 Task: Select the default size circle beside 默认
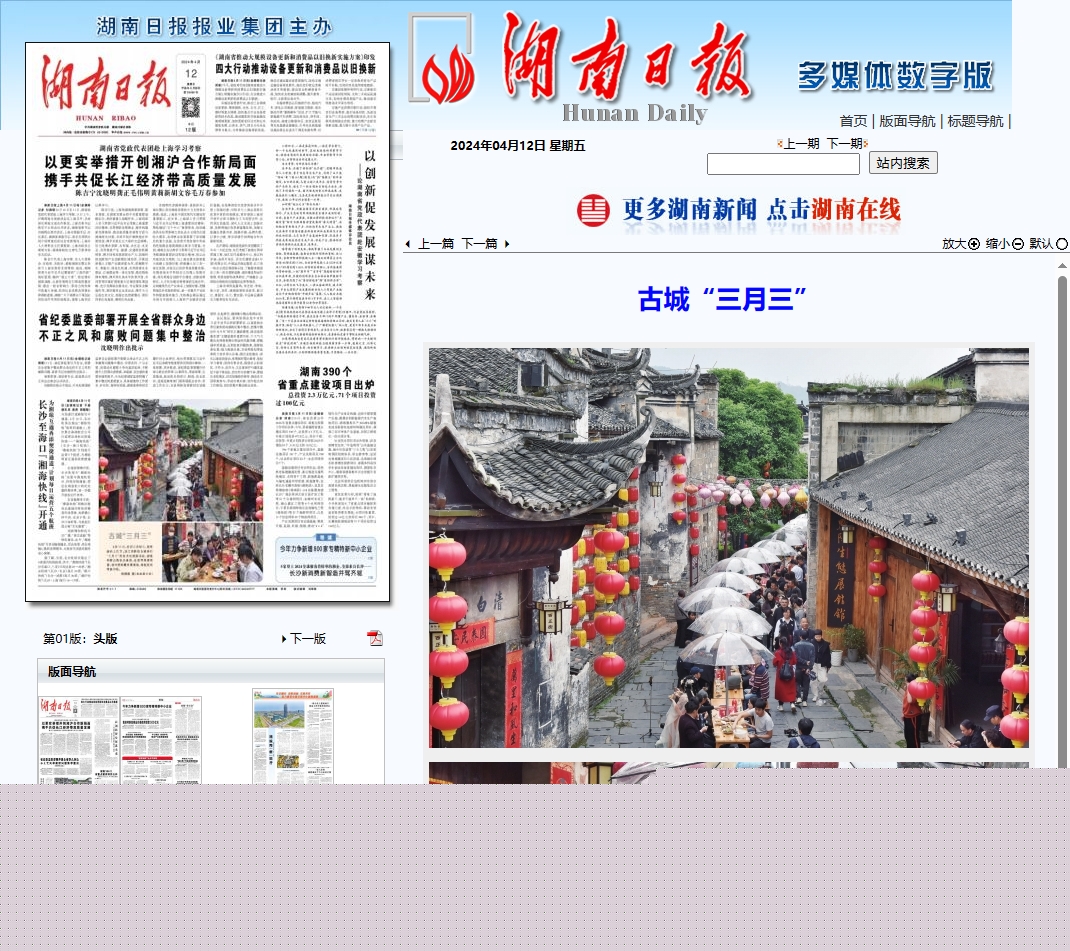coord(1062,244)
